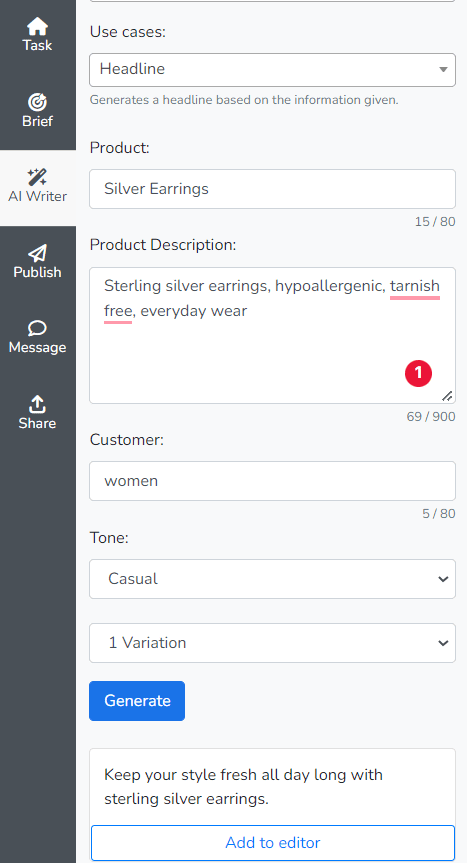This screenshot has height=863, width=467.
Task: Click the underlined word tarnish
Action: pos(415,286)
